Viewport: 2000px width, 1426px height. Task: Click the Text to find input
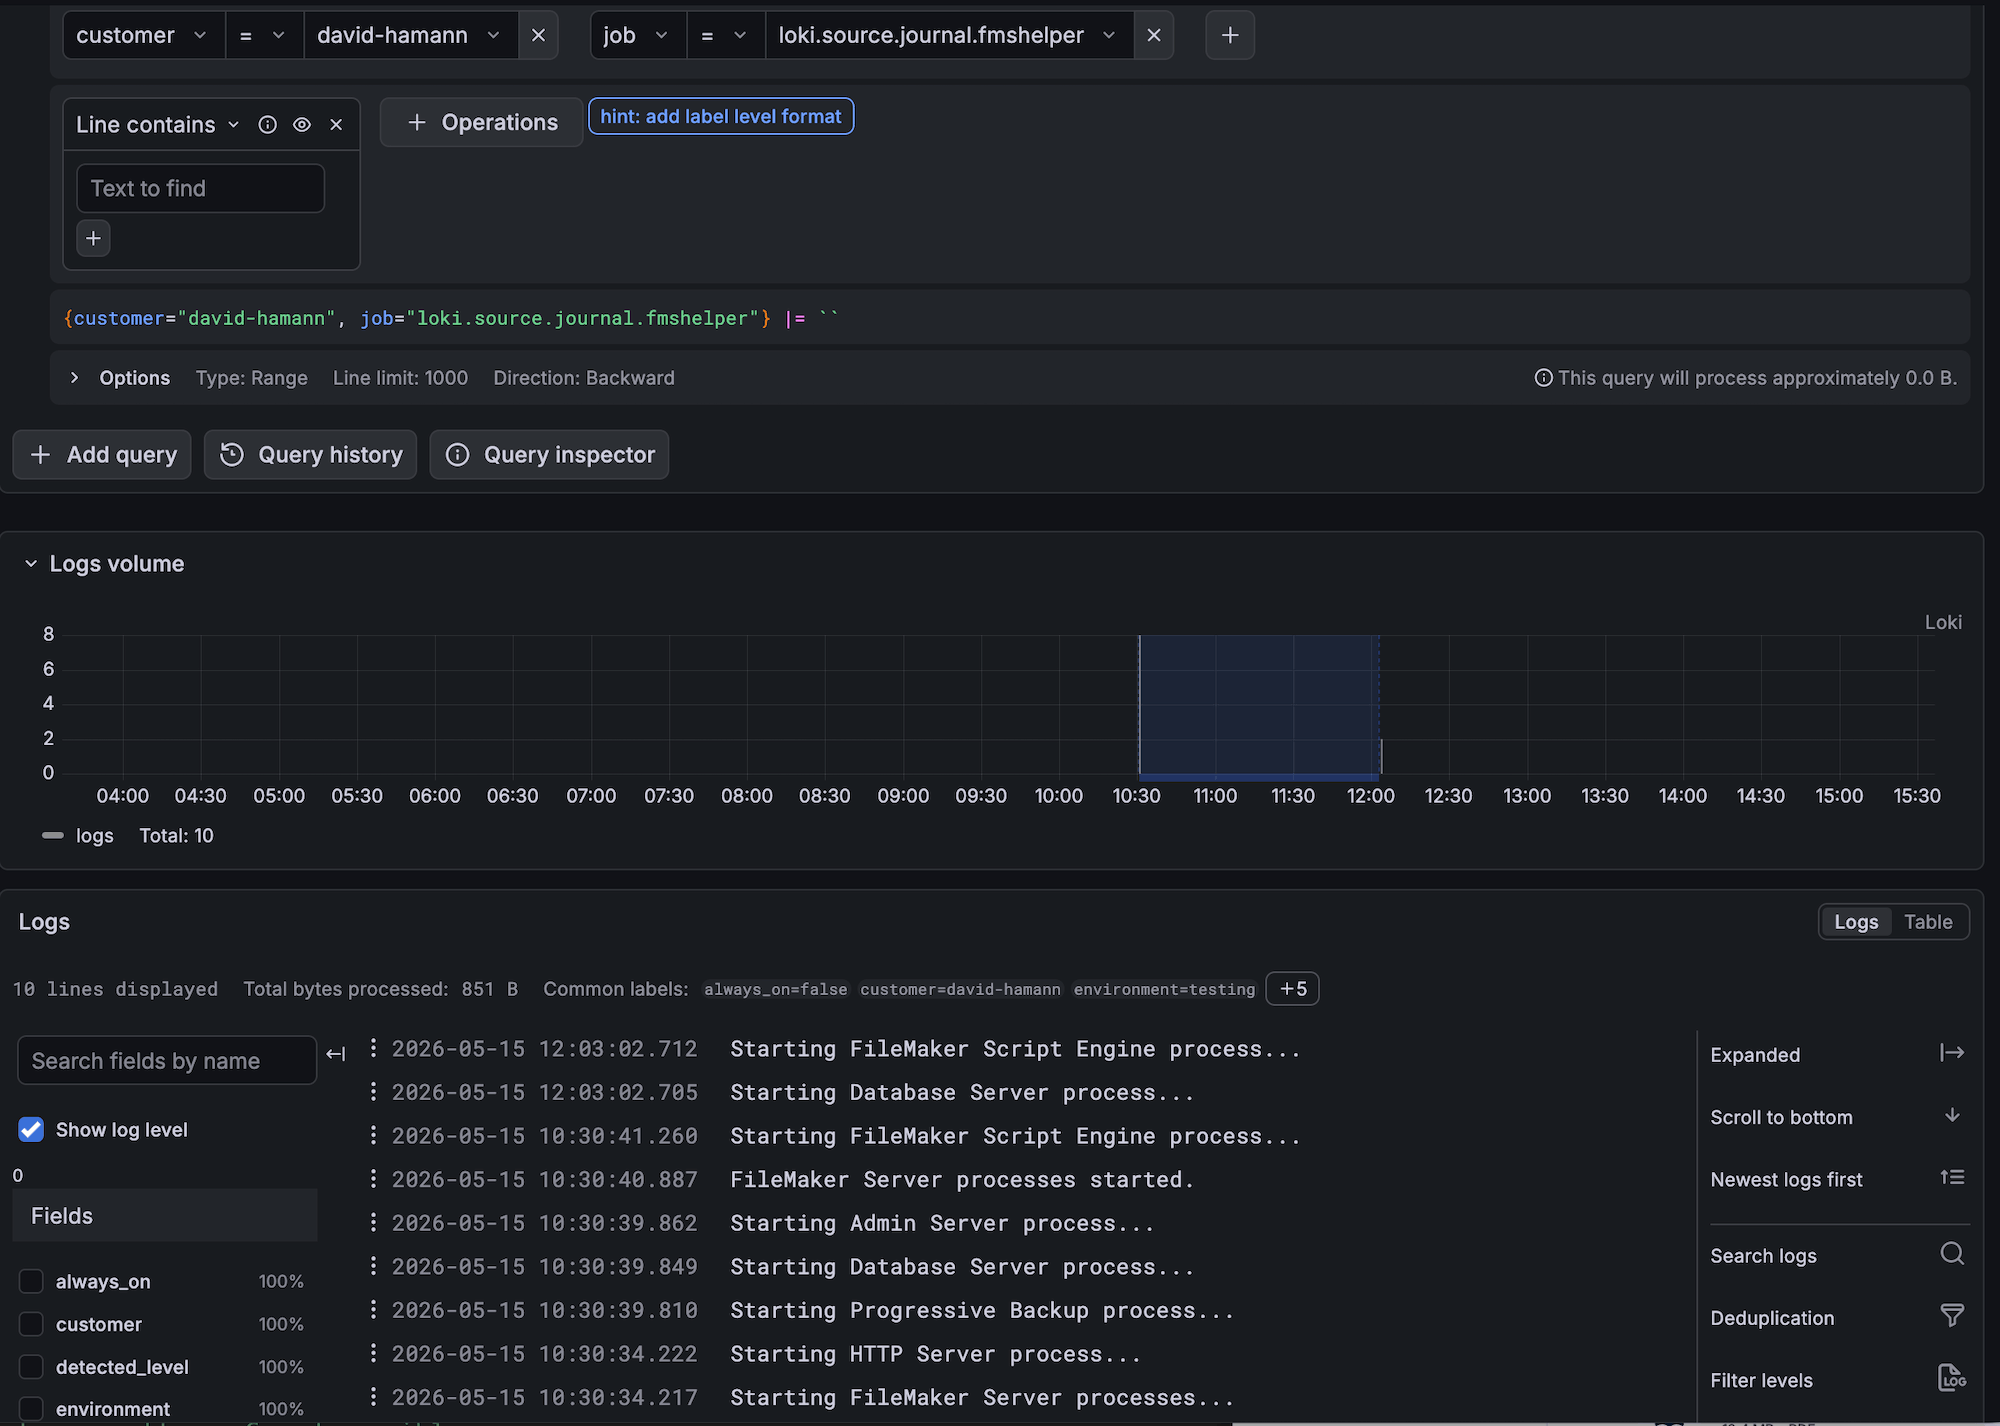(200, 188)
